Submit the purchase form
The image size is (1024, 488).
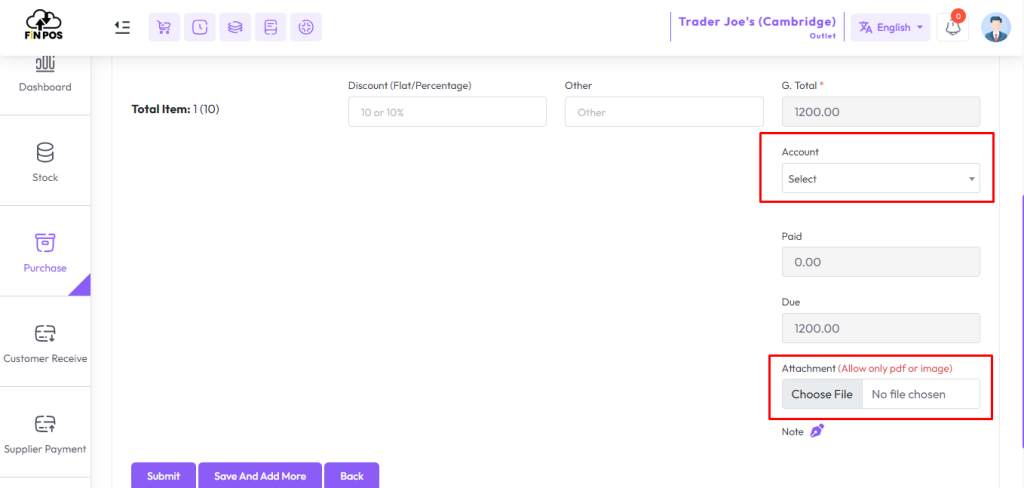pos(163,476)
